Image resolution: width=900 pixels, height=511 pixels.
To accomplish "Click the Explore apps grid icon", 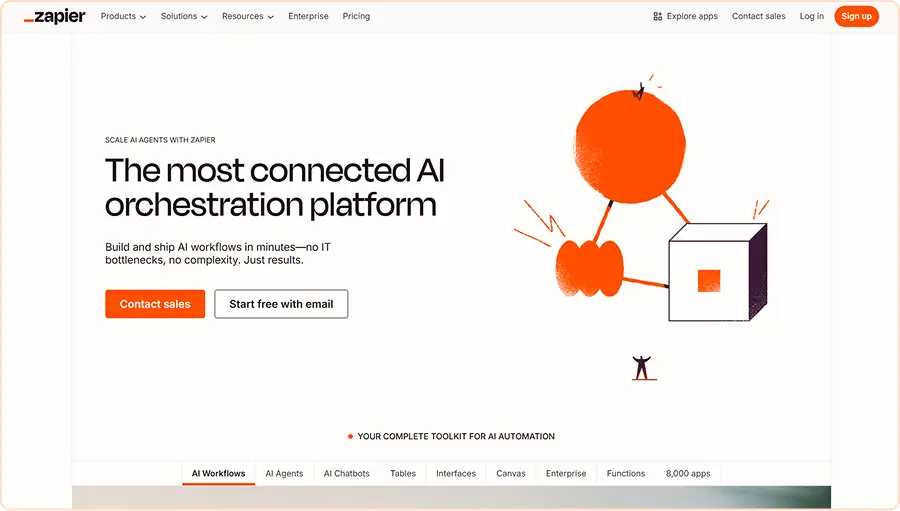I will tap(658, 16).
